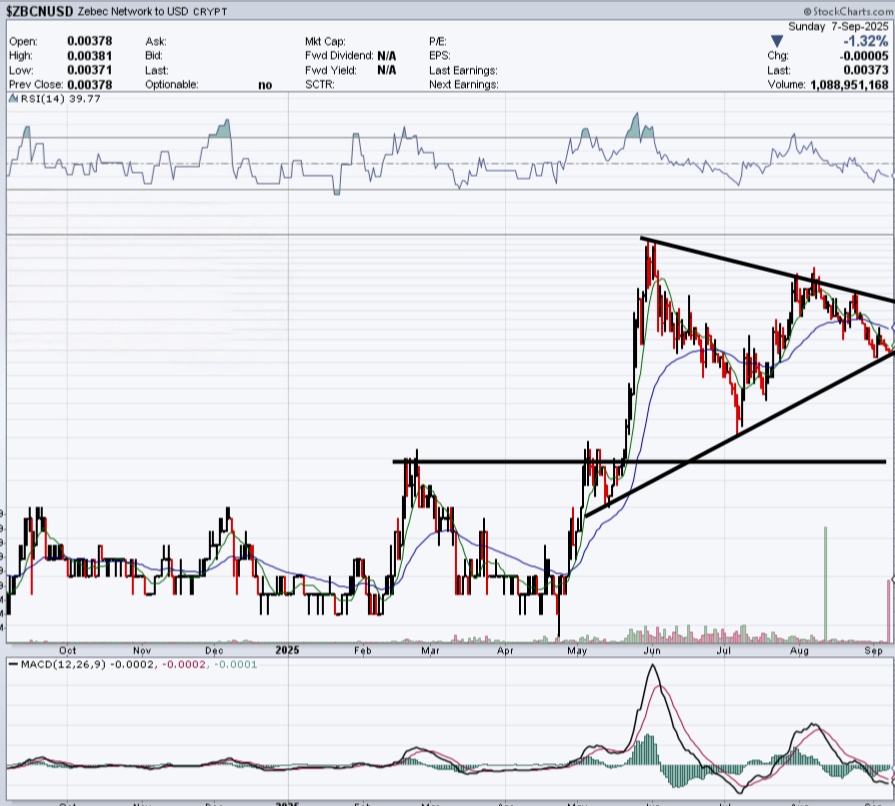Click the High value 0.00381
Image resolution: width=895 pixels, height=806 pixels.
pyautogui.click(x=90, y=55)
